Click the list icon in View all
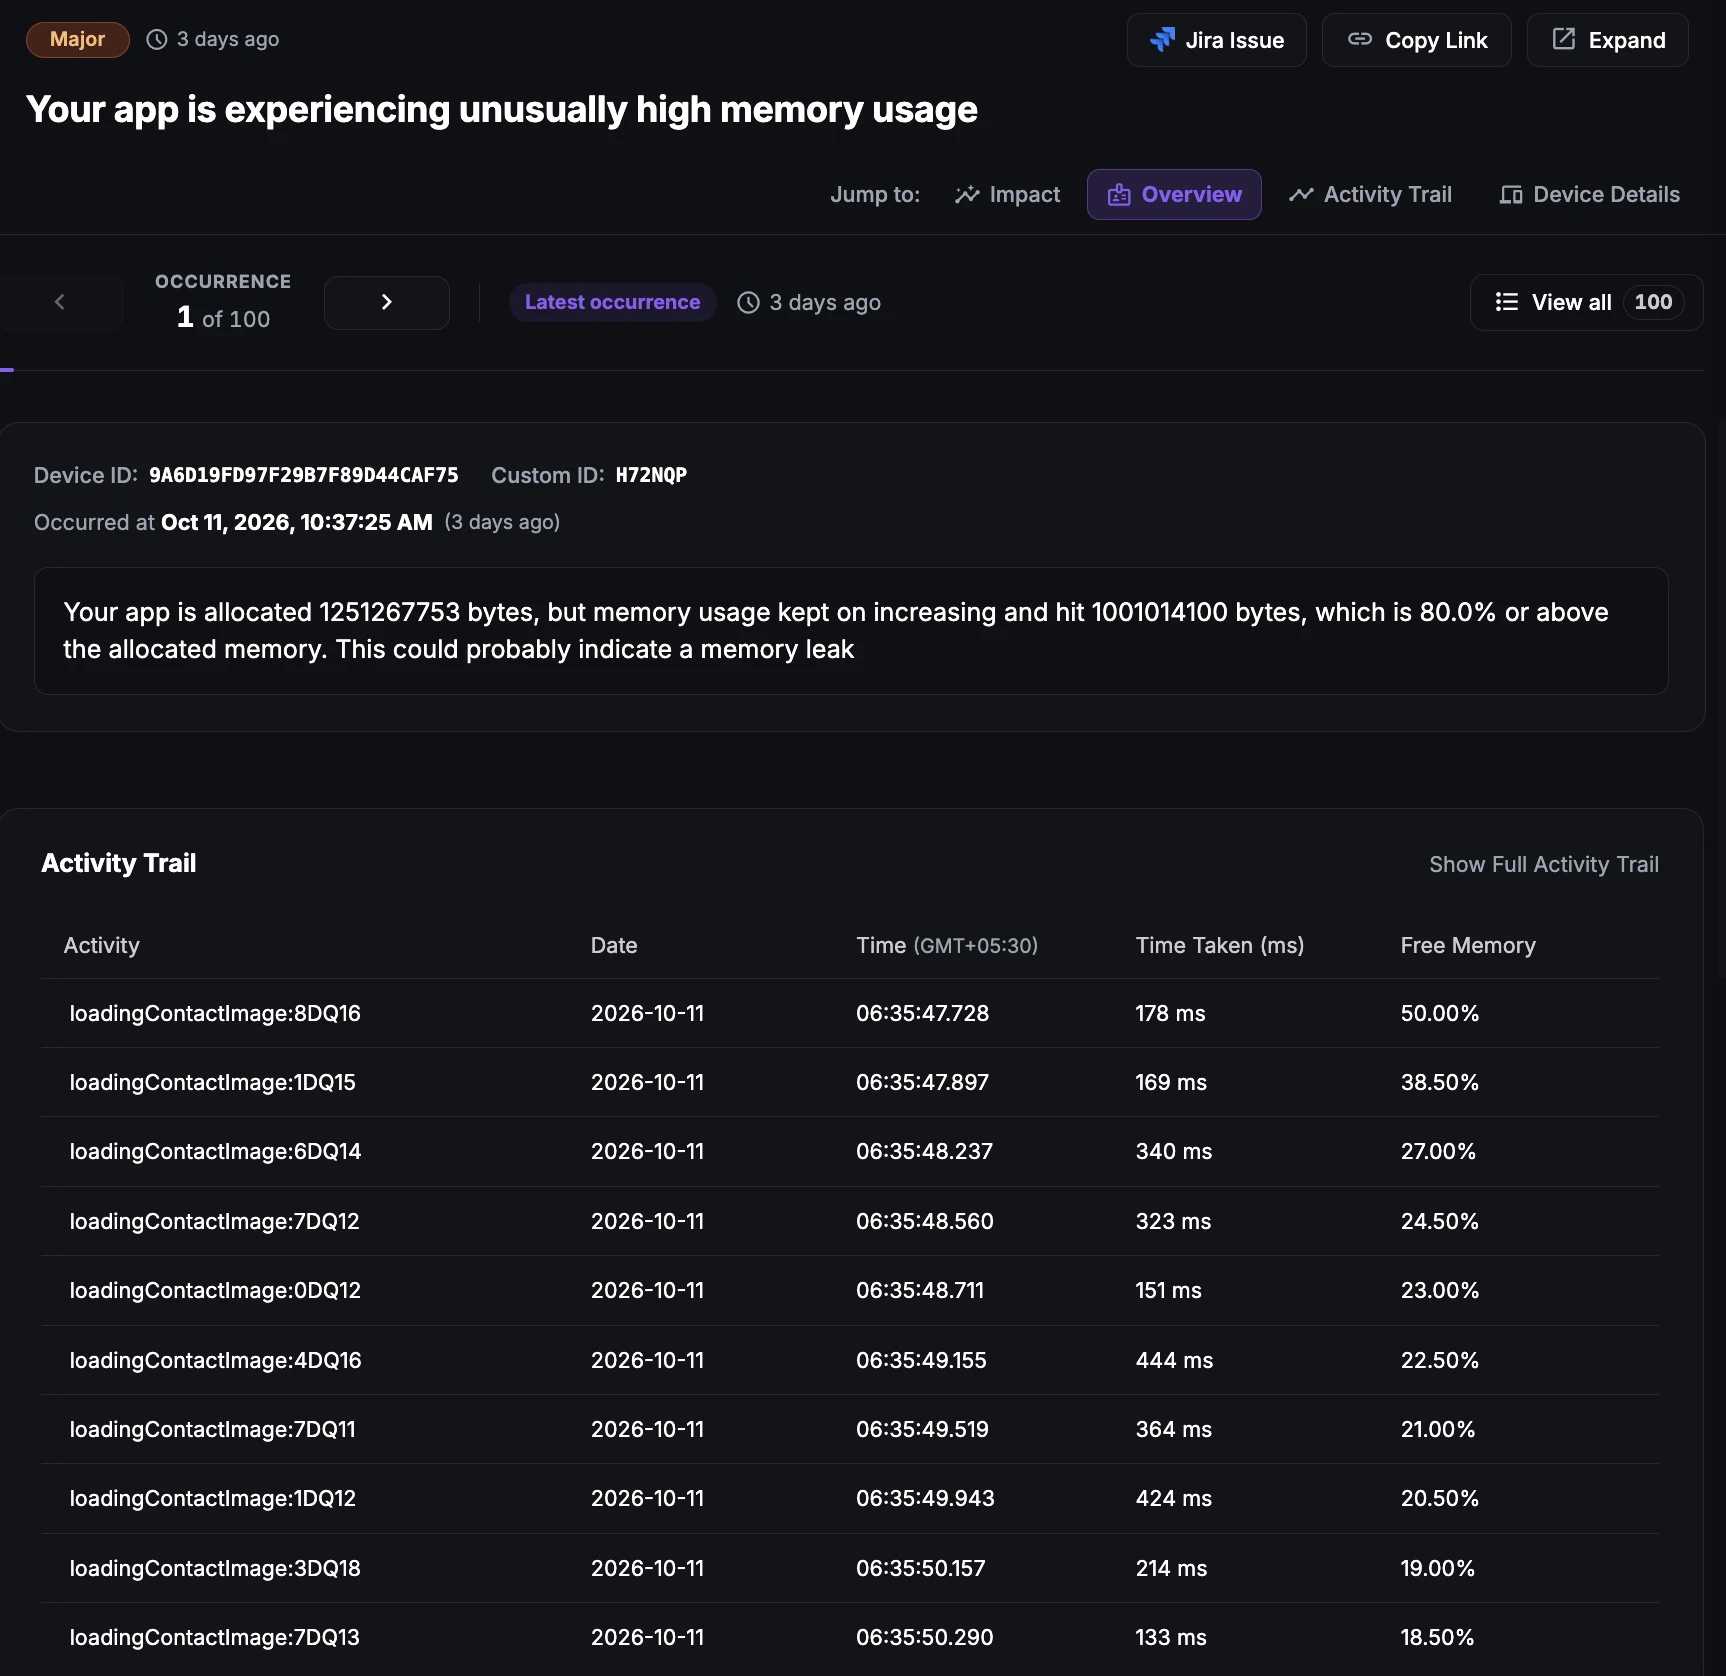 [x=1506, y=302]
